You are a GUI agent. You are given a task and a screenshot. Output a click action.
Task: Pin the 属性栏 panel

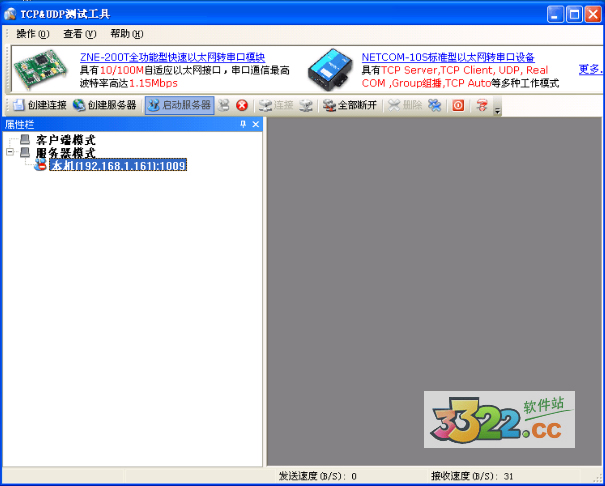[243, 124]
